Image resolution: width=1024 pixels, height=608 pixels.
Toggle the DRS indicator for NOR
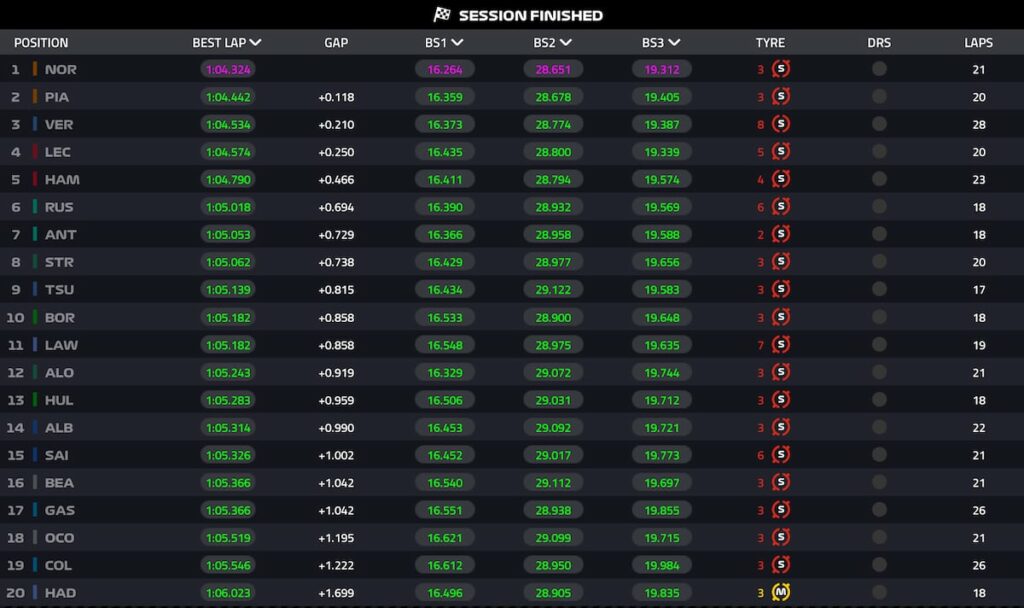[879, 69]
